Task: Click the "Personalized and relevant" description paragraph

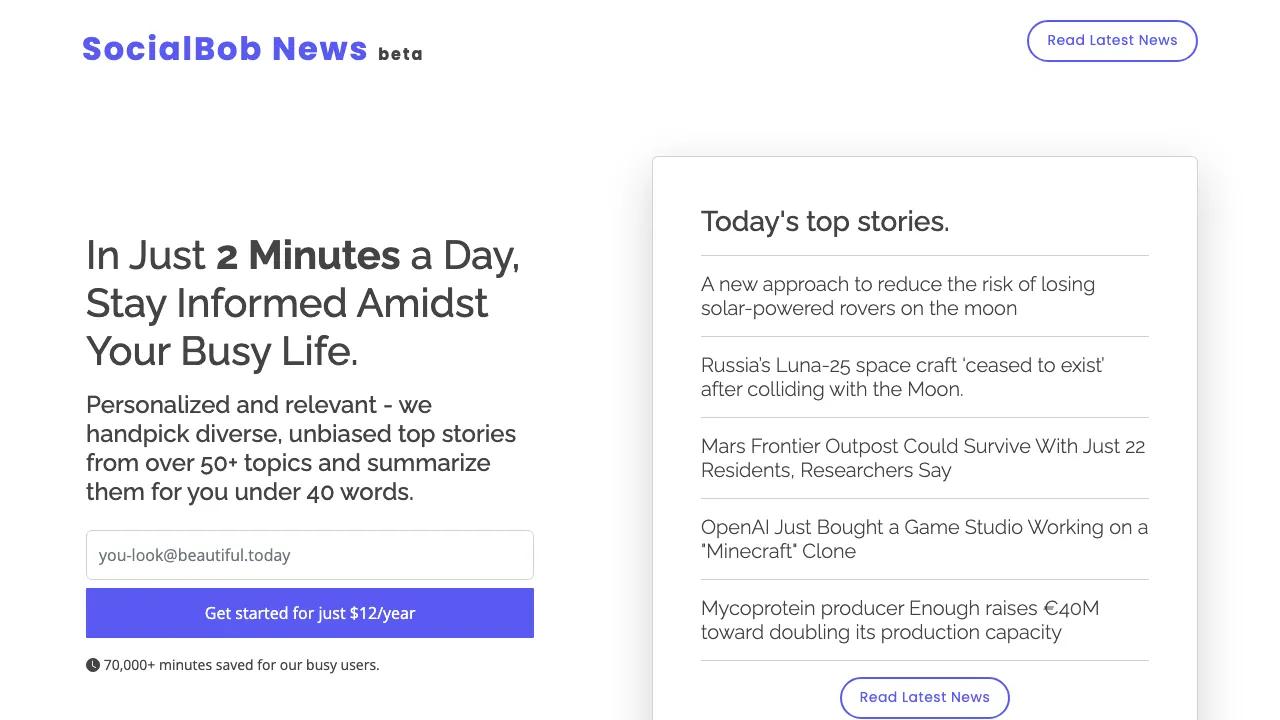Action: pos(259,405)
